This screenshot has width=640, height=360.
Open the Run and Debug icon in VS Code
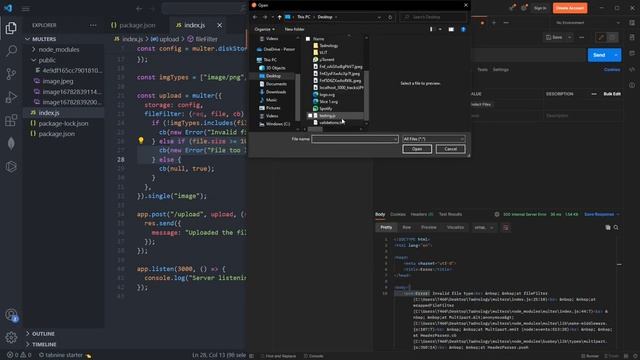pos(11,97)
